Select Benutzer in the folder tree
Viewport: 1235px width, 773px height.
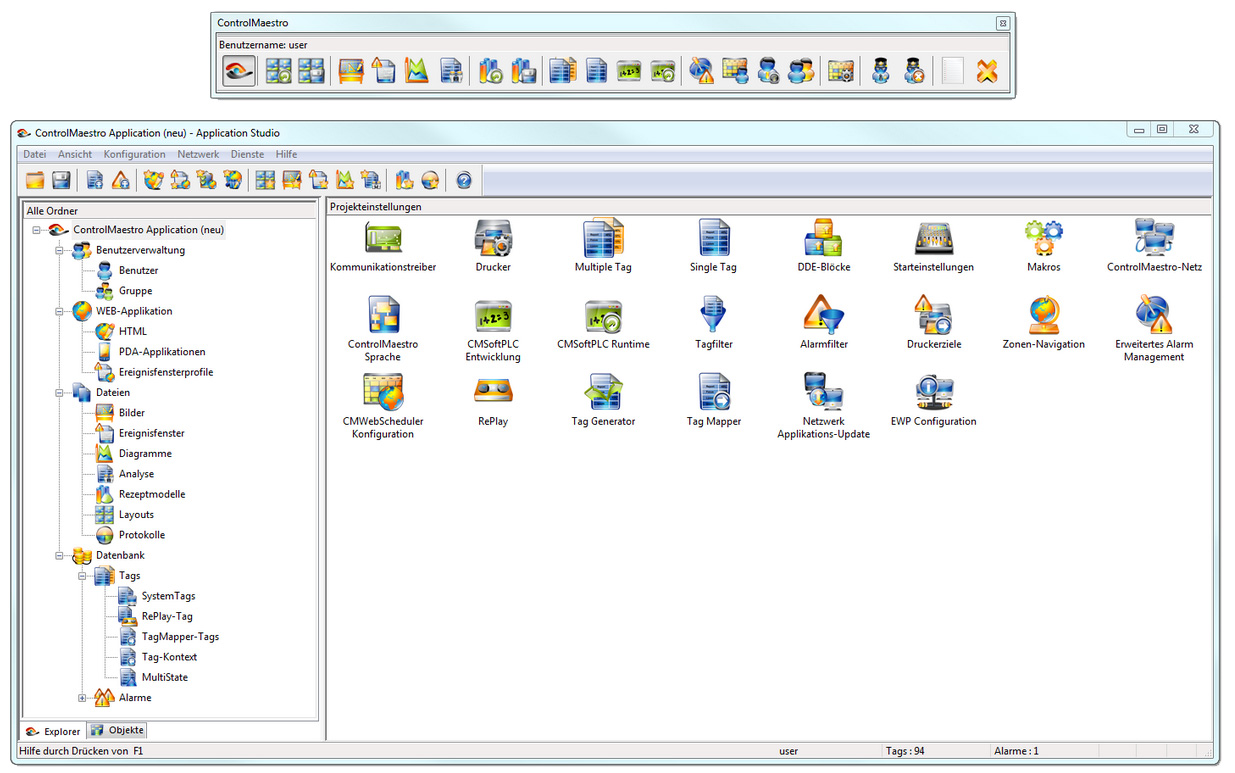(138, 271)
